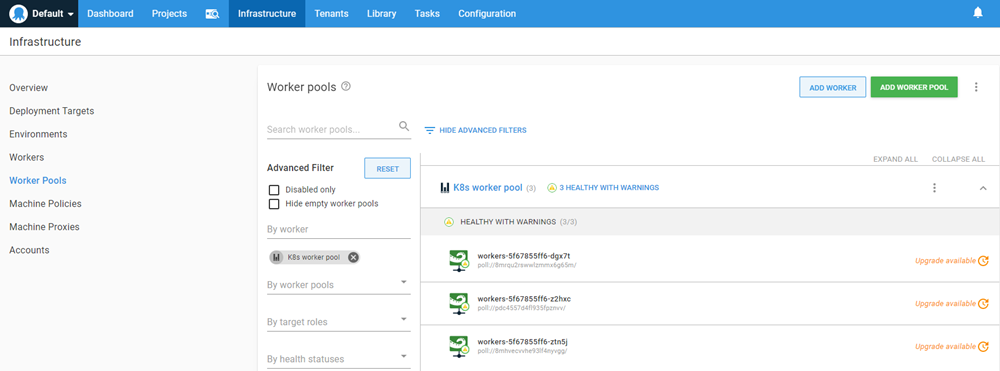Click inside the Search worker pools field
Screen dimensions: 1000x371
[331, 129]
